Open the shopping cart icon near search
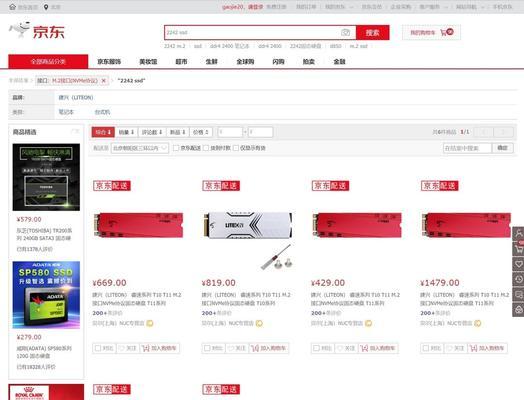The width and height of the screenshot is (524, 400). tap(444, 32)
